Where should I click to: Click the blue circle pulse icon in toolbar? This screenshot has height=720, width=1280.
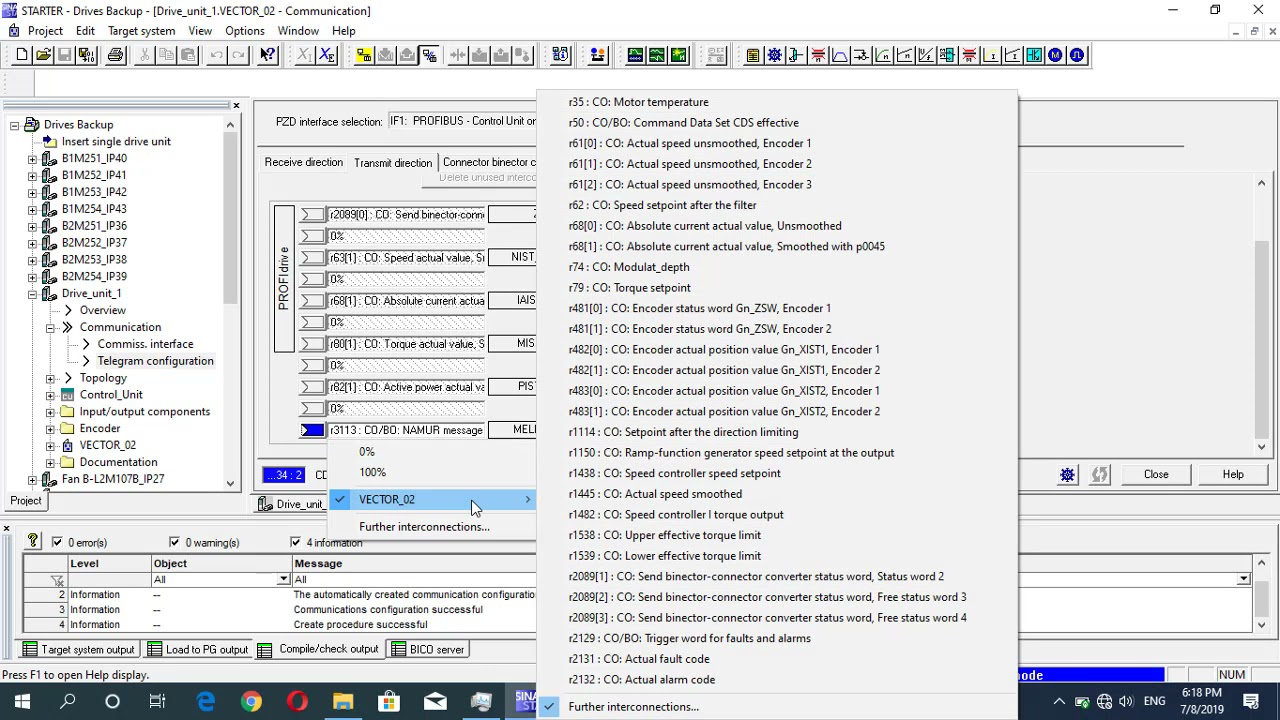tap(1077, 55)
